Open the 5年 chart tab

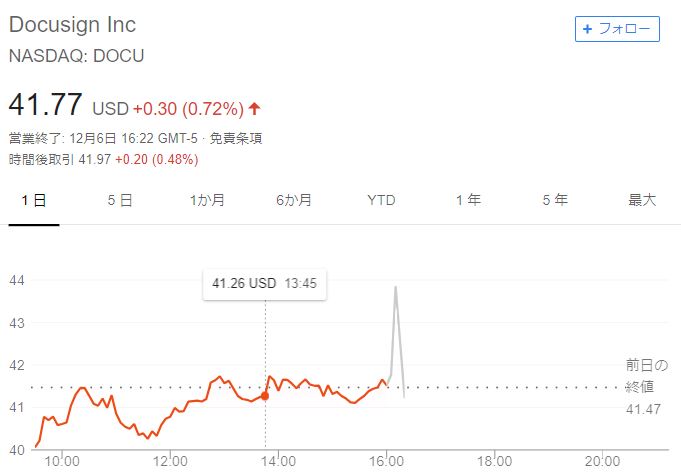(555, 200)
